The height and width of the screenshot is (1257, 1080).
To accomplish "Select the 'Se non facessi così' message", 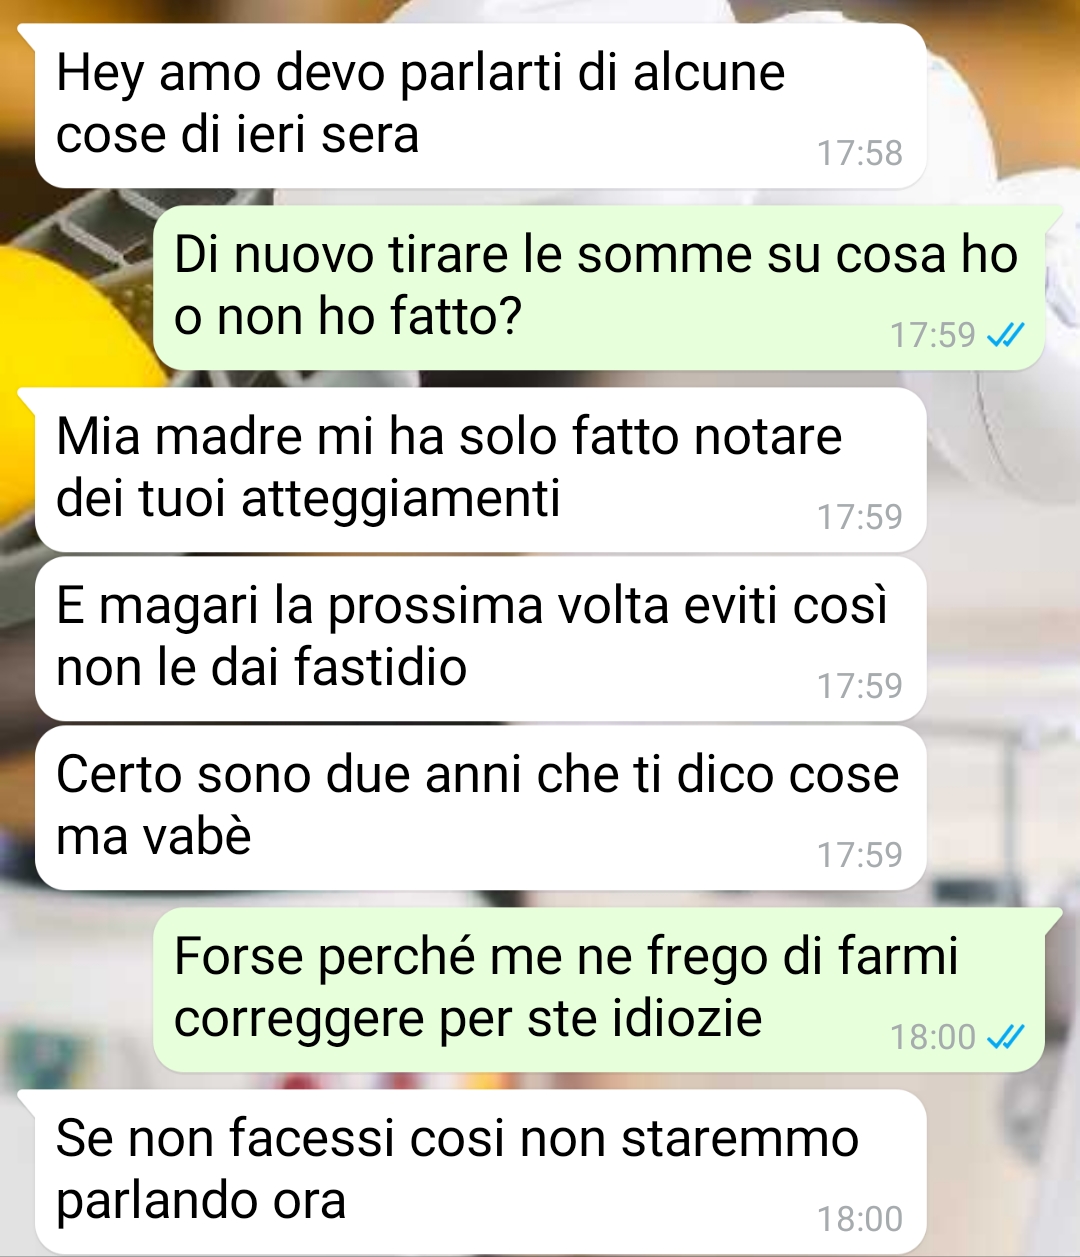I will (480, 1171).
